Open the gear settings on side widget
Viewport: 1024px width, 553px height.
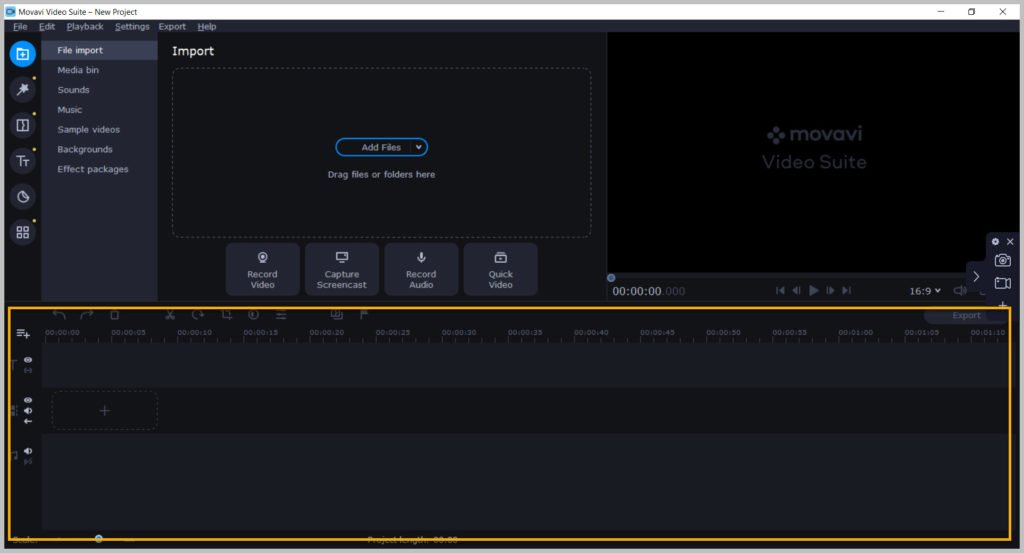[995, 242]
